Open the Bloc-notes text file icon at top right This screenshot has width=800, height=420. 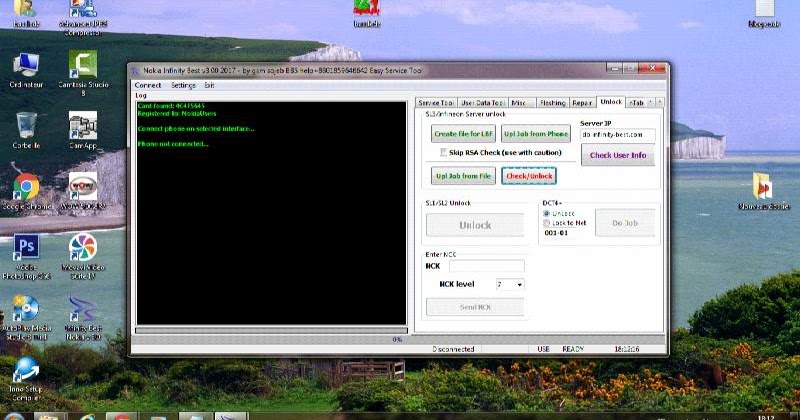click(764, 14)
